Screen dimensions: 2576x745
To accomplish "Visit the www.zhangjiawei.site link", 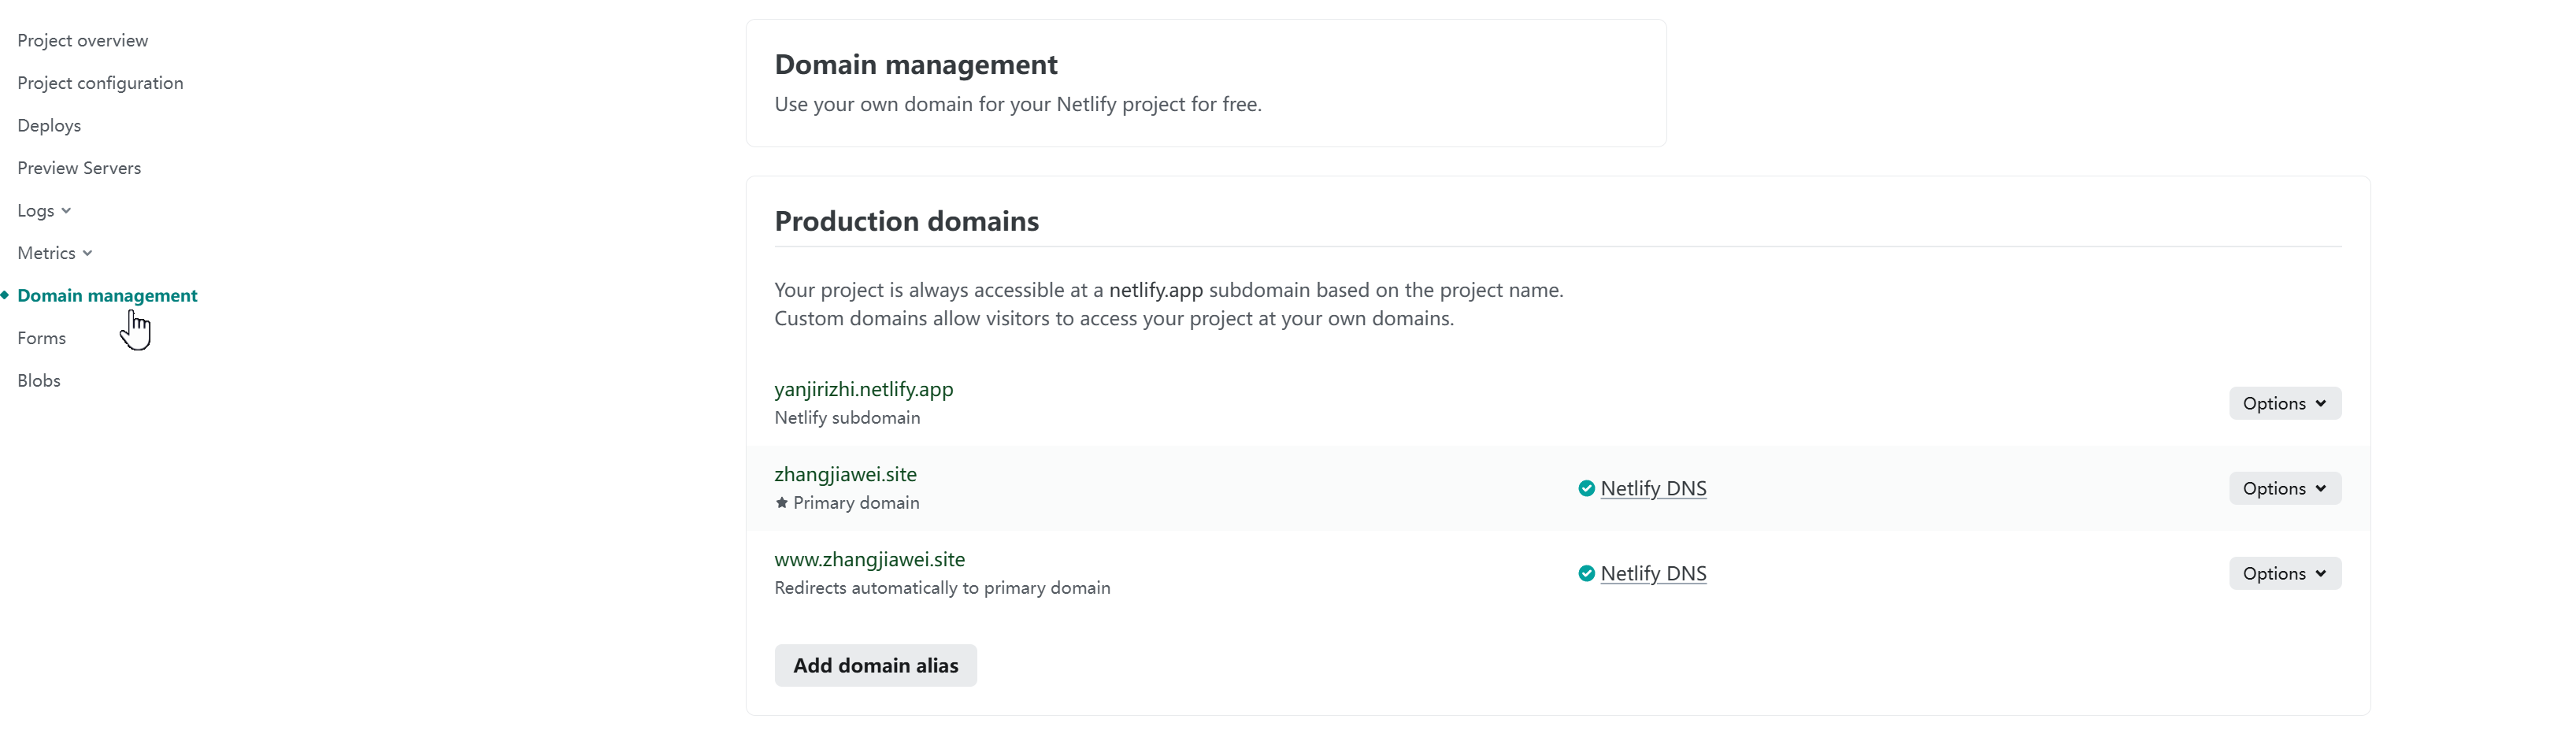I will point(869,559).
